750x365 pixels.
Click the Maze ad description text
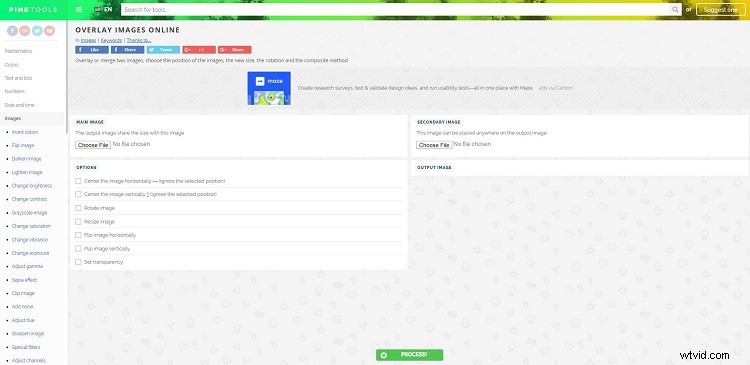click(x=415, y=88)
